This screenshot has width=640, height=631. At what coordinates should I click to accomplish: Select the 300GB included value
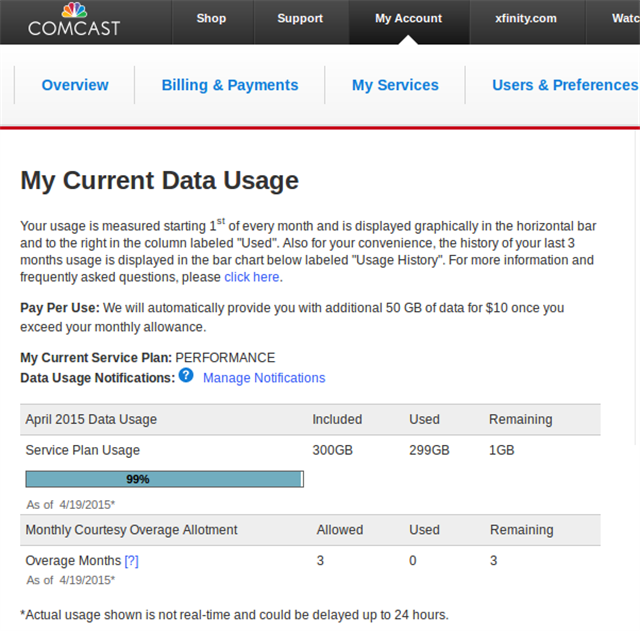tap(333, 450)
